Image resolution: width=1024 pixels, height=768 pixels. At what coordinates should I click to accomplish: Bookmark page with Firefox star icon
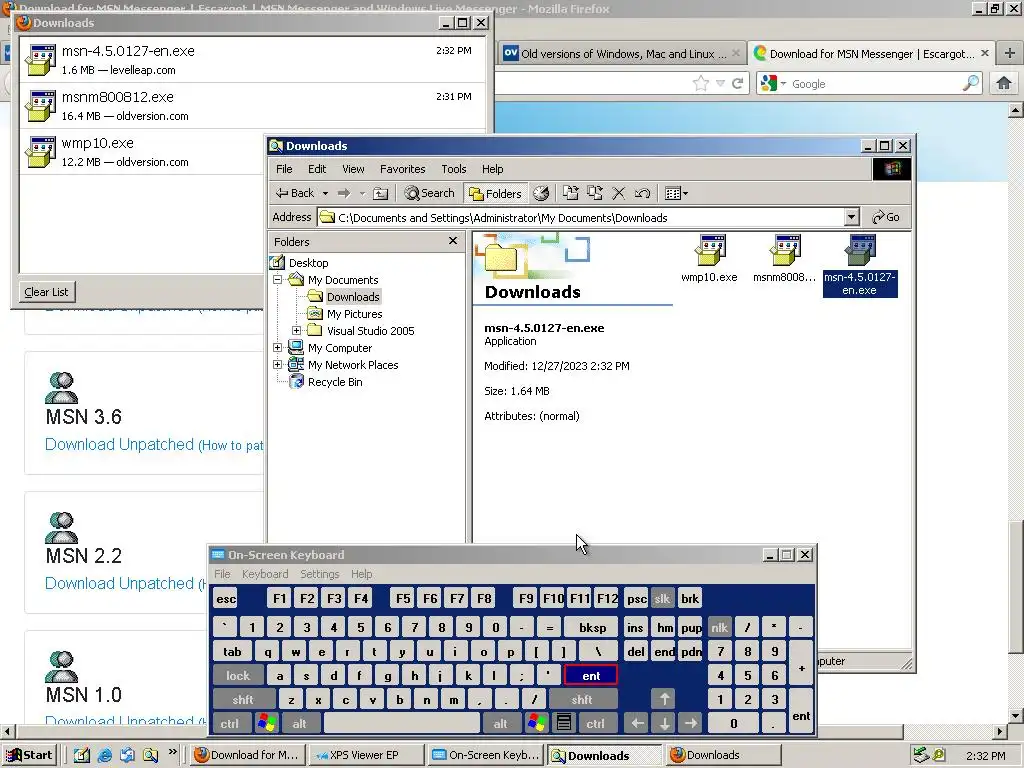click(x=701, y=83)
